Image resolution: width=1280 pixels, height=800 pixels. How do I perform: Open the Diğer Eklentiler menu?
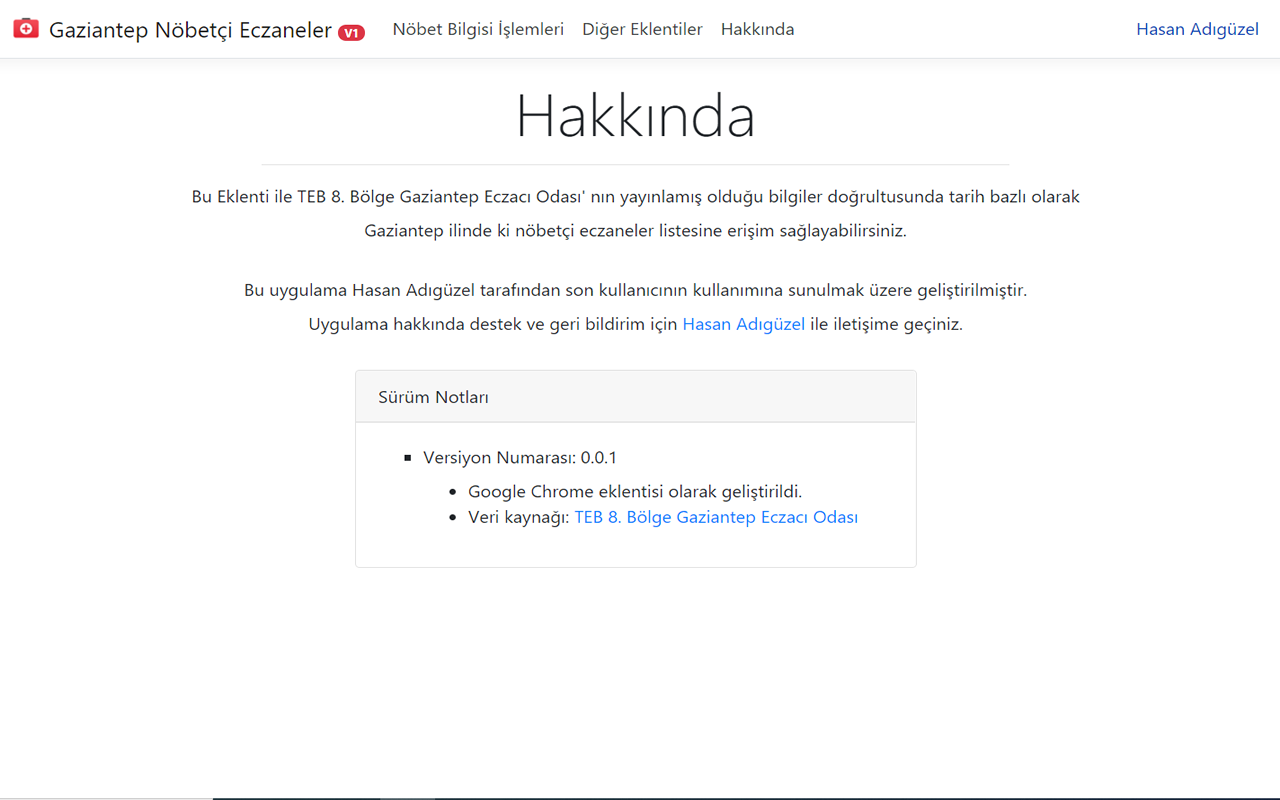642,29
